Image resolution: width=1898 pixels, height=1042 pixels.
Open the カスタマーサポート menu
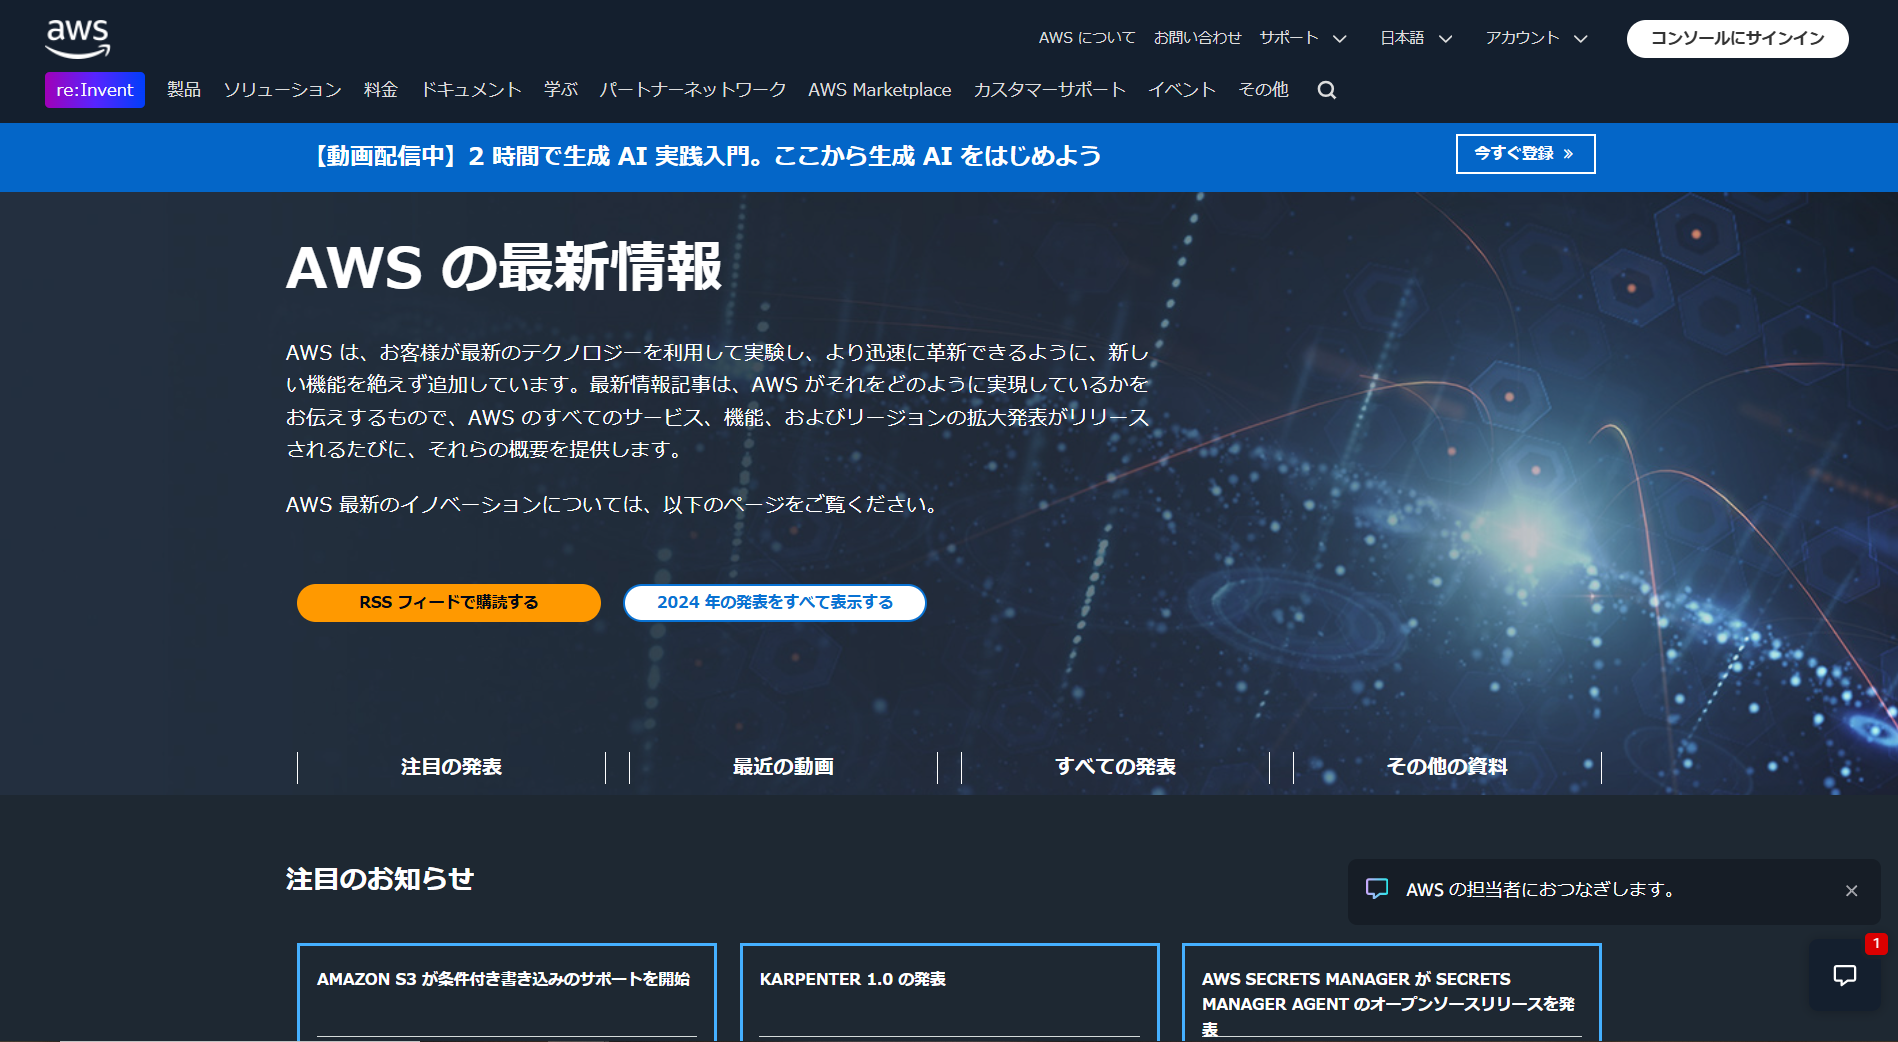coord(1050,90)
